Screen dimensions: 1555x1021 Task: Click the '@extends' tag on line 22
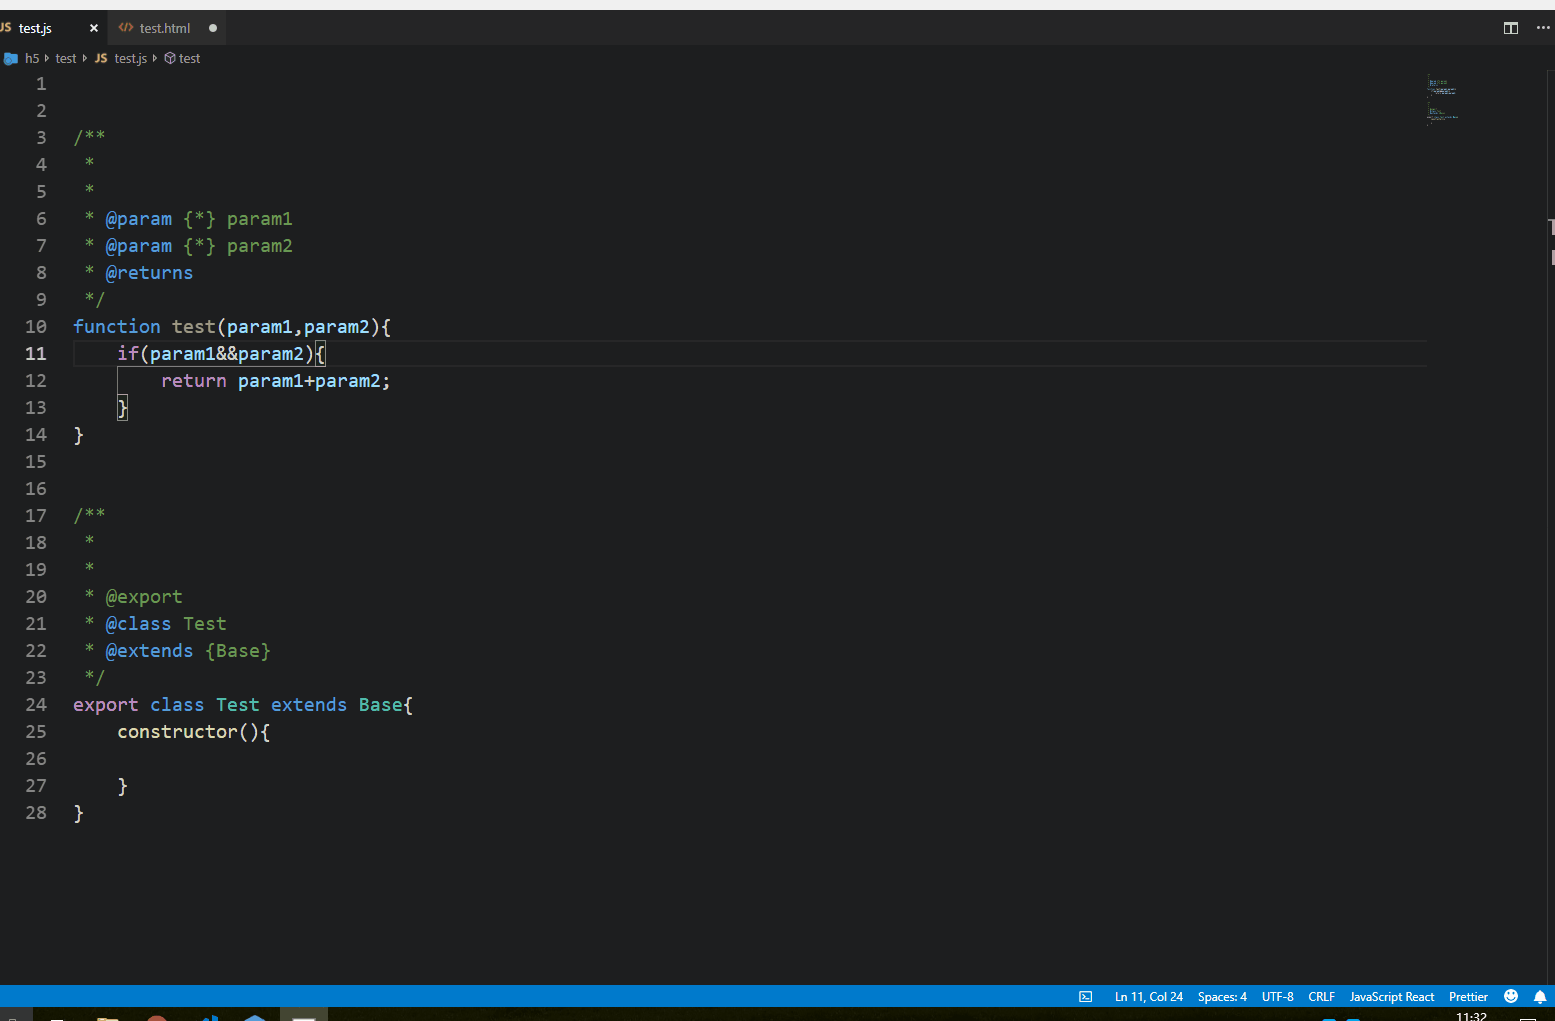point(149,651)
